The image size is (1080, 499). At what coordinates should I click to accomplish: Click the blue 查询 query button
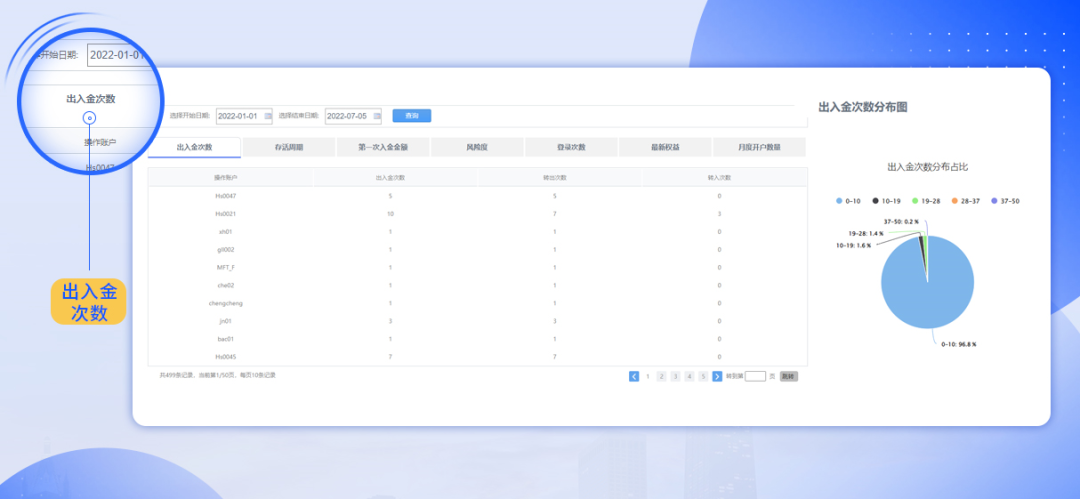coord(411,116)
